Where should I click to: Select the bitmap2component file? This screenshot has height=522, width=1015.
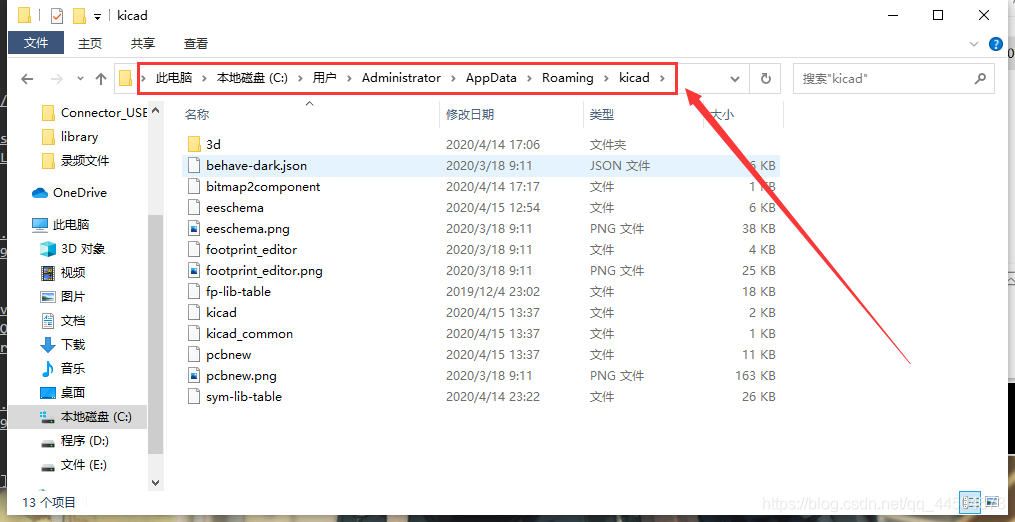[263, 187]
